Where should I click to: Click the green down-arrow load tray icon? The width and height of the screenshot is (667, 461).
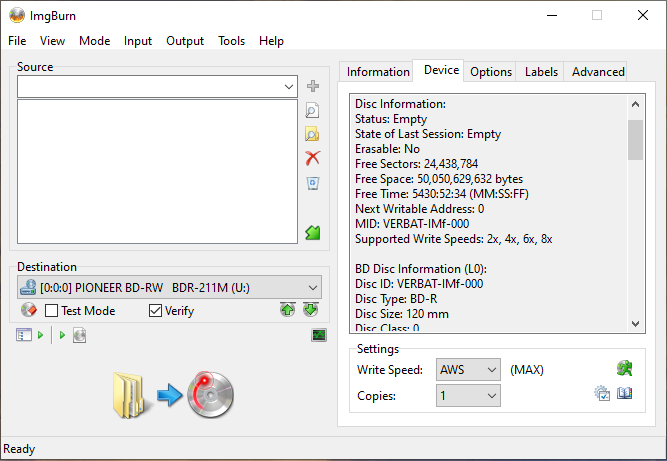tap(311, 310)
